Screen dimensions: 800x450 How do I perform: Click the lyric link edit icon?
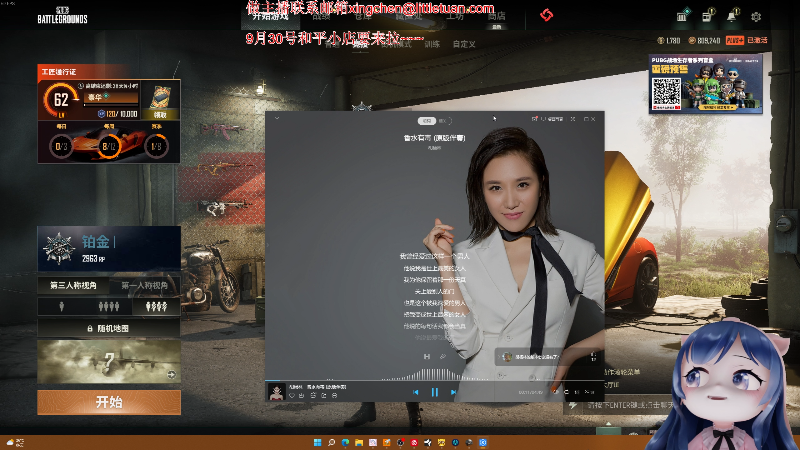click(442, 356)
